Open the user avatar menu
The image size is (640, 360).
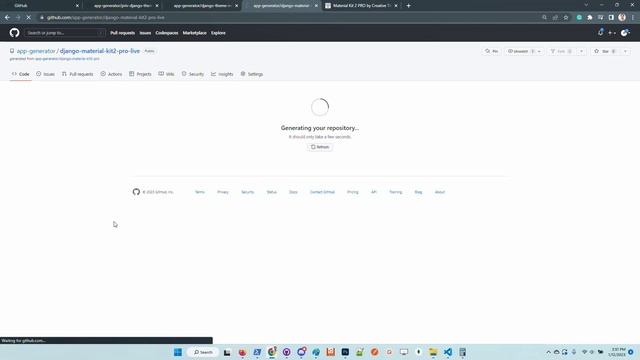[625, 33]
